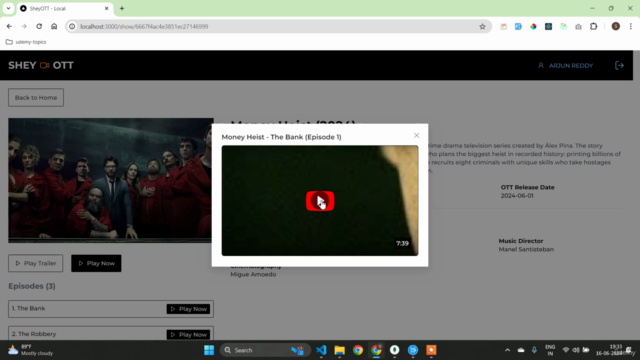The image size is (640, 360).
Task: Click the 7:39 duration badge
Action: (x=402, y=243)
